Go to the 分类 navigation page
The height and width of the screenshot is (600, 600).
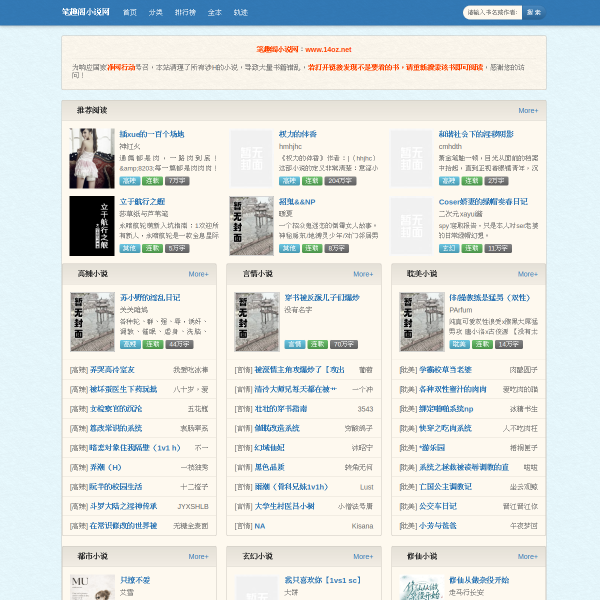click(x=156, y=12)
